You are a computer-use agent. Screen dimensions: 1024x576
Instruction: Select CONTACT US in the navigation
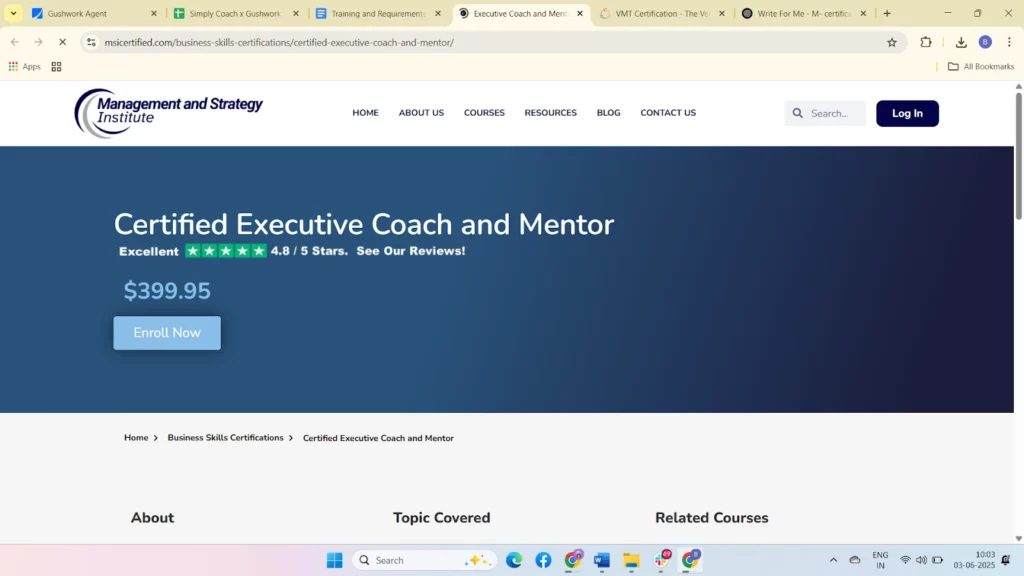668,113
